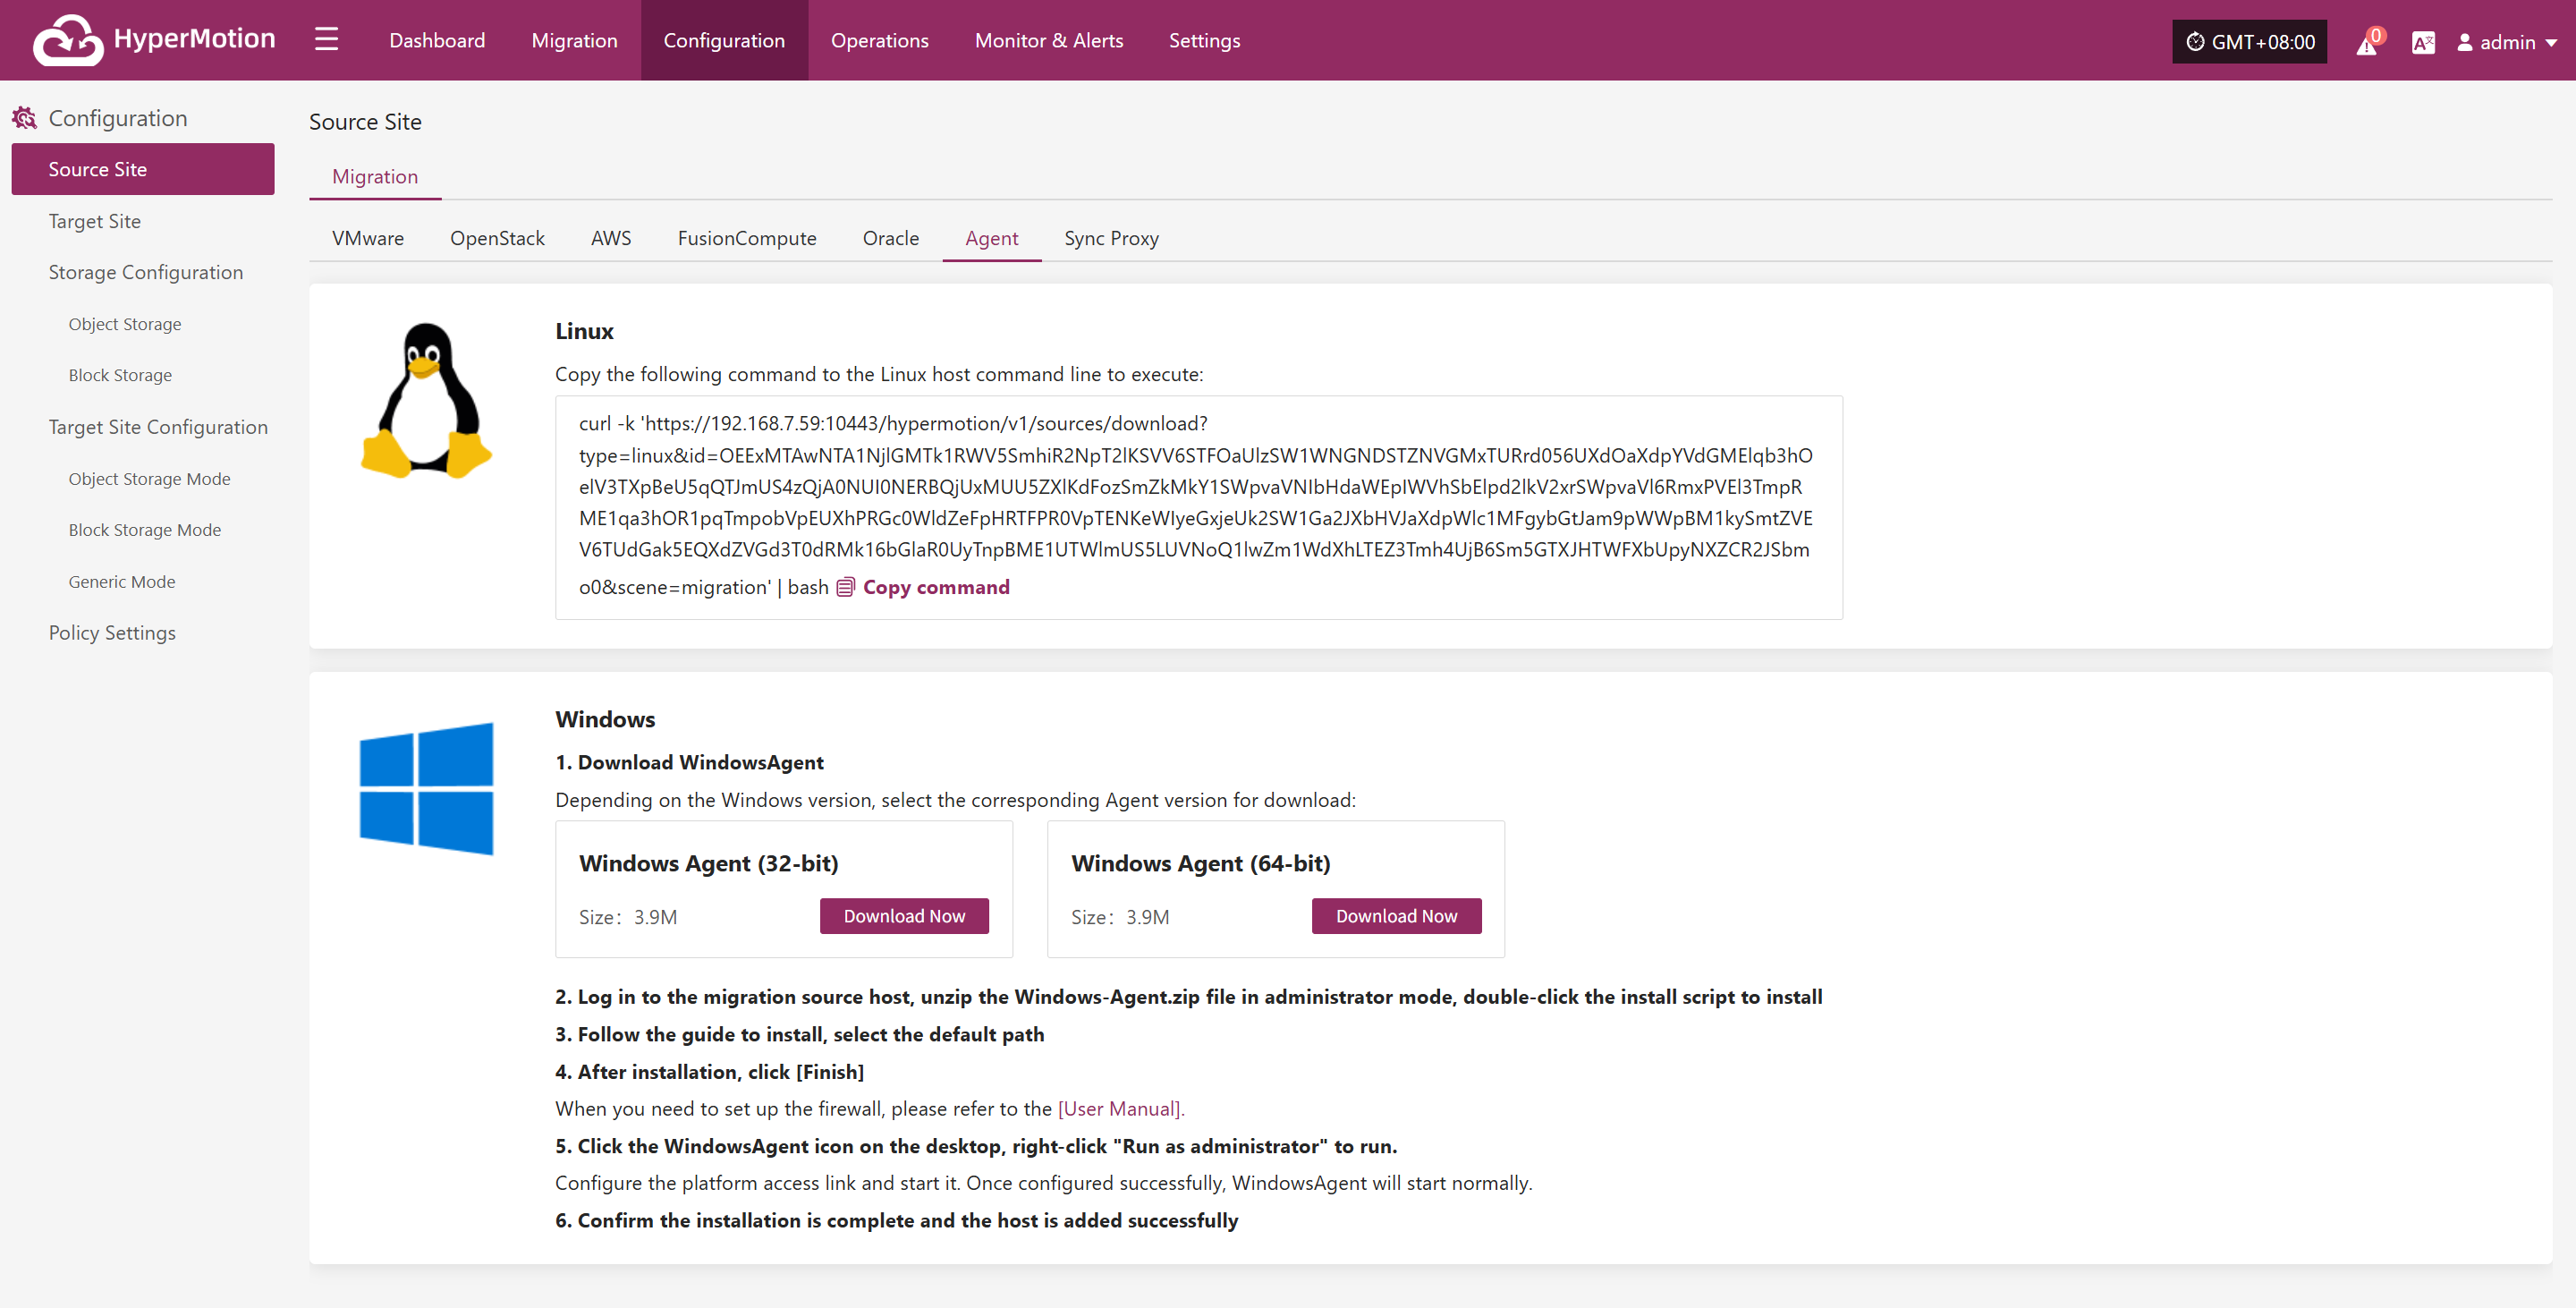Image resolution: width=2576 pixels, height=1308 pixels.
Task: Open Object Storage Mode sidebar item
Action: point(149,479)
